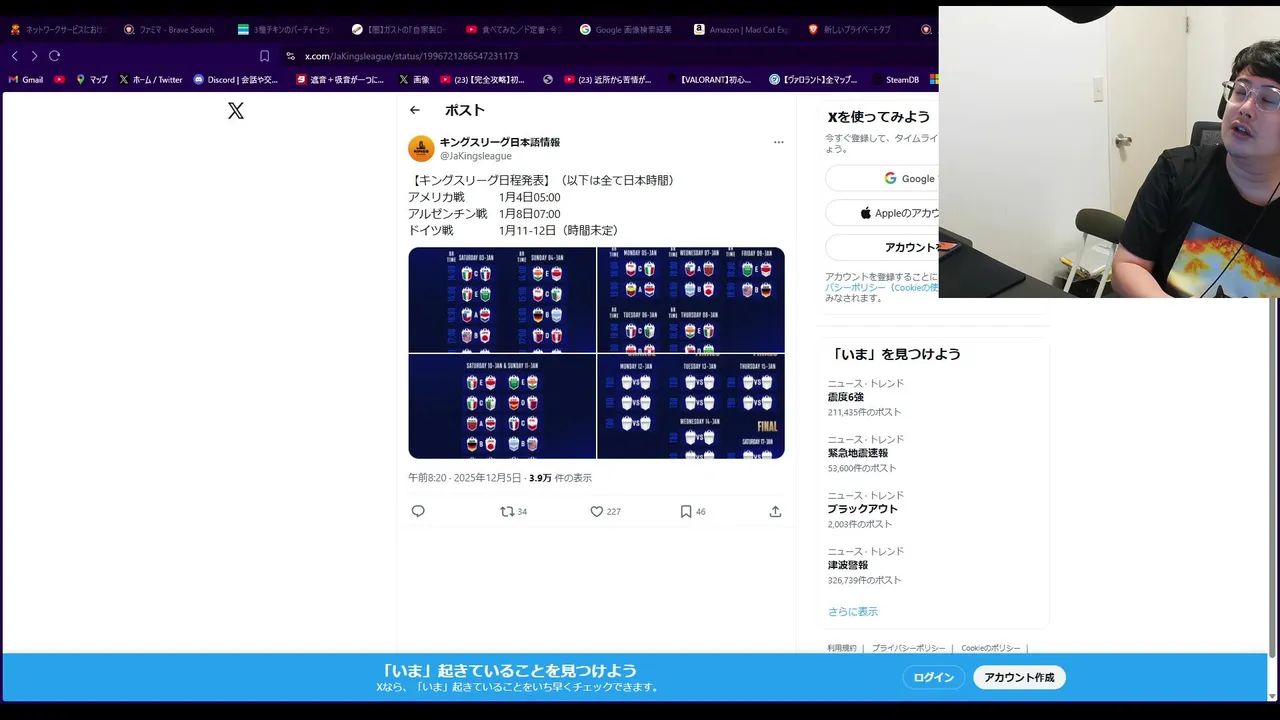Open the Cookieのポリシー footer link
The height and width of the screenshot is (720, 1280).
point(991,648)
